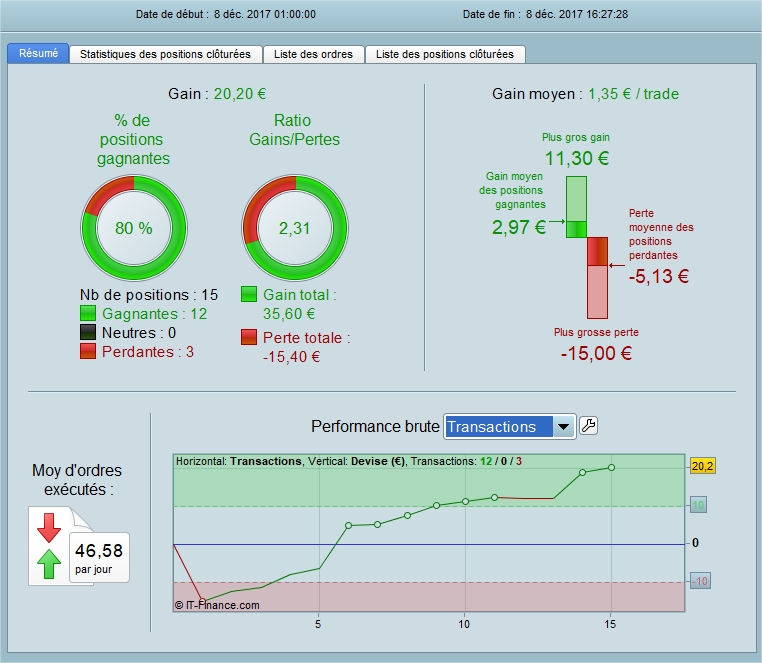Open Liste des positions clôturées tab
762x663 pixels.
[445, 54]
